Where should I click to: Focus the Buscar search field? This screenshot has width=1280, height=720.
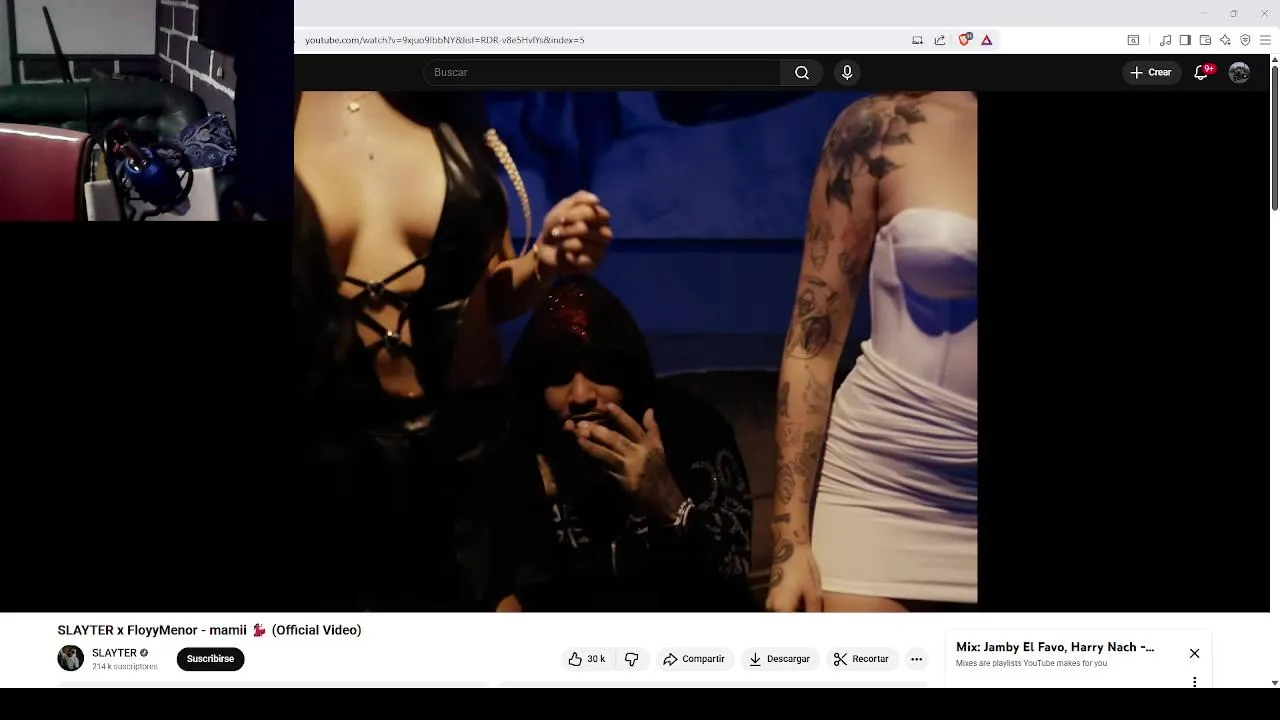[602, 72]
